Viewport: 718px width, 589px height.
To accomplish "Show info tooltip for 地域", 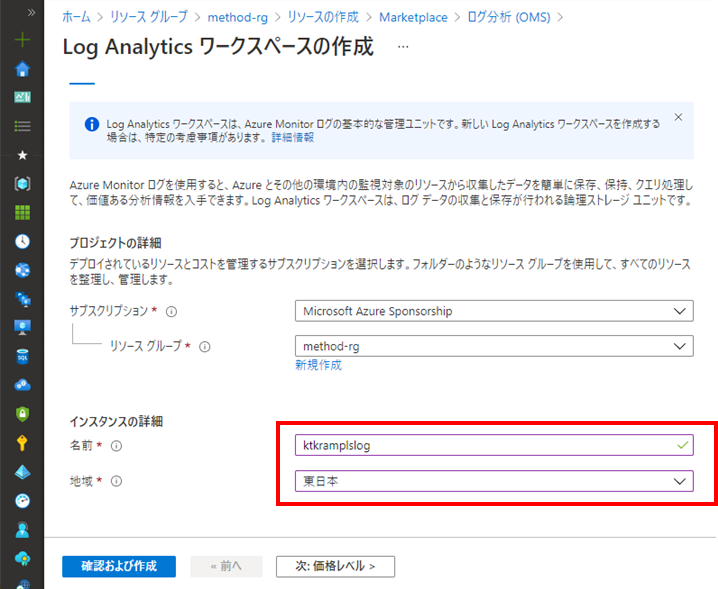I will click(116, 481).
